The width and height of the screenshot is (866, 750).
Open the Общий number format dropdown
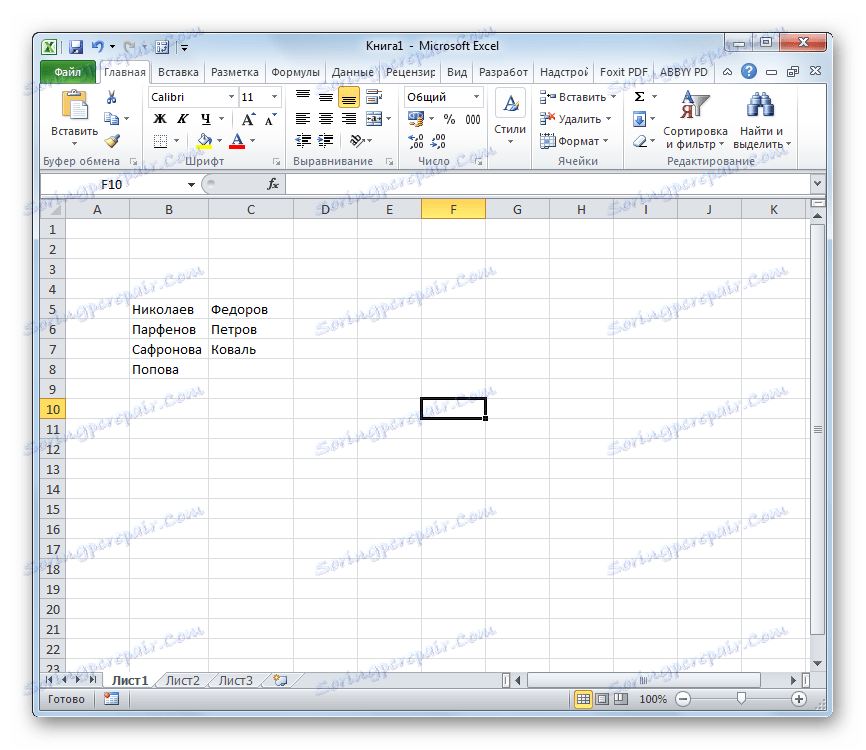(476, 97)
